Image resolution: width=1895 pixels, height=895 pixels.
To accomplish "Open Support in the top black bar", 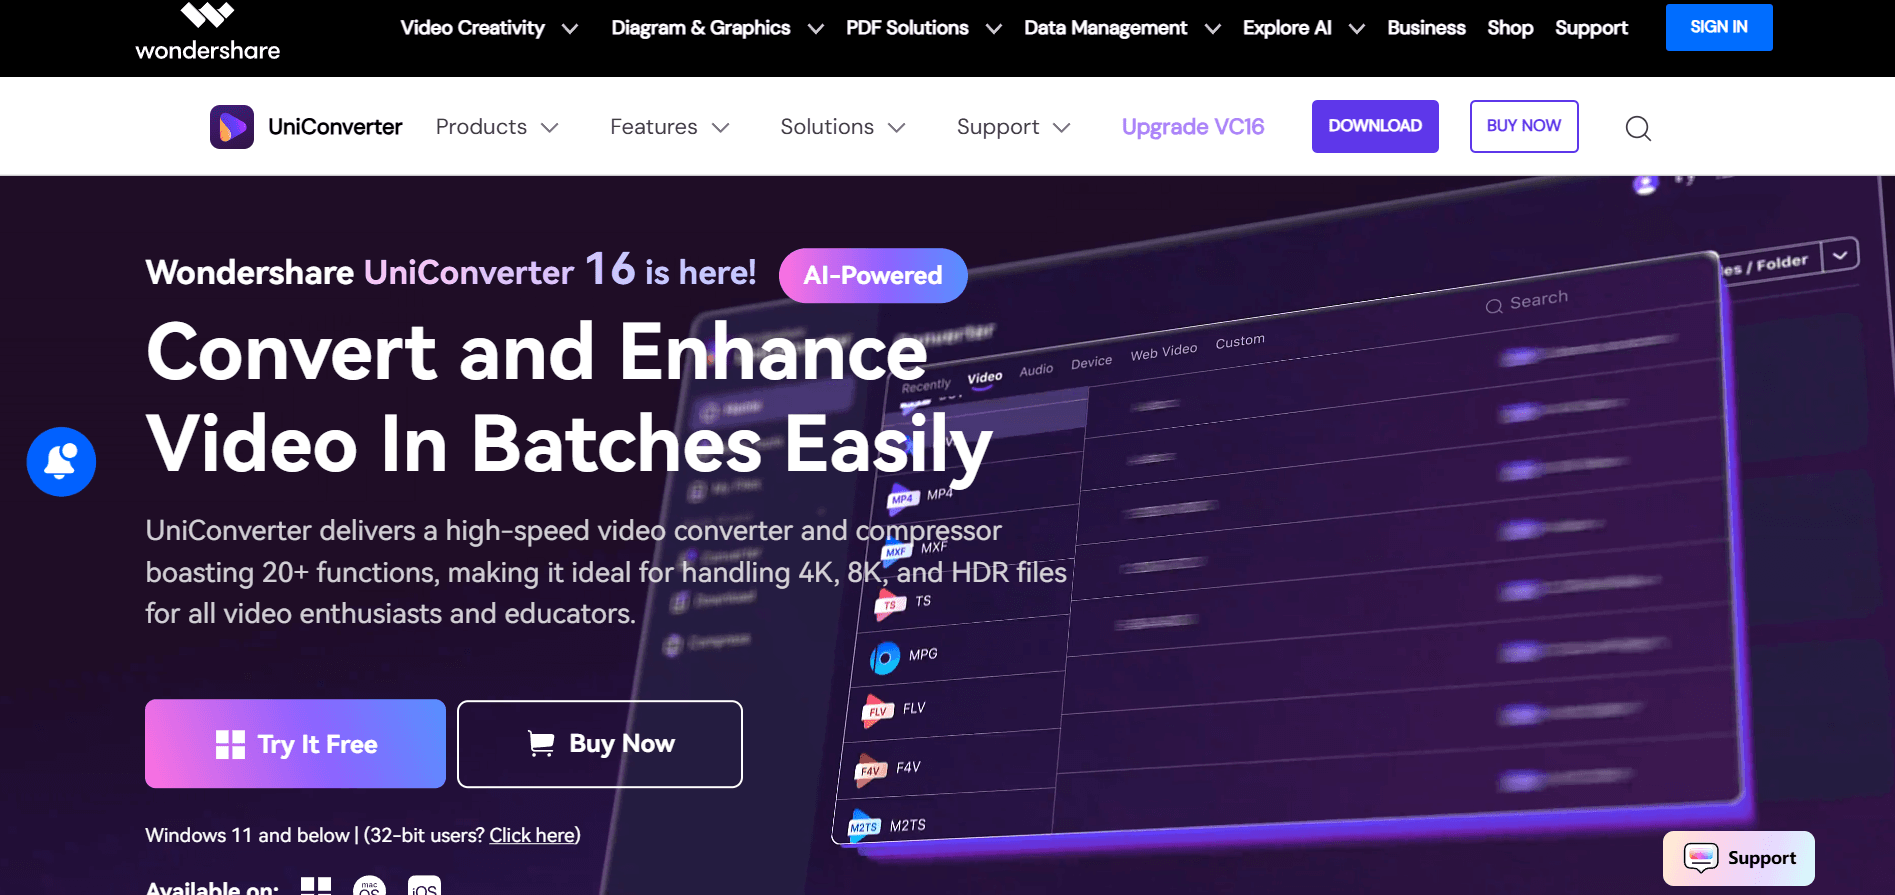I will pos(1591,28).
